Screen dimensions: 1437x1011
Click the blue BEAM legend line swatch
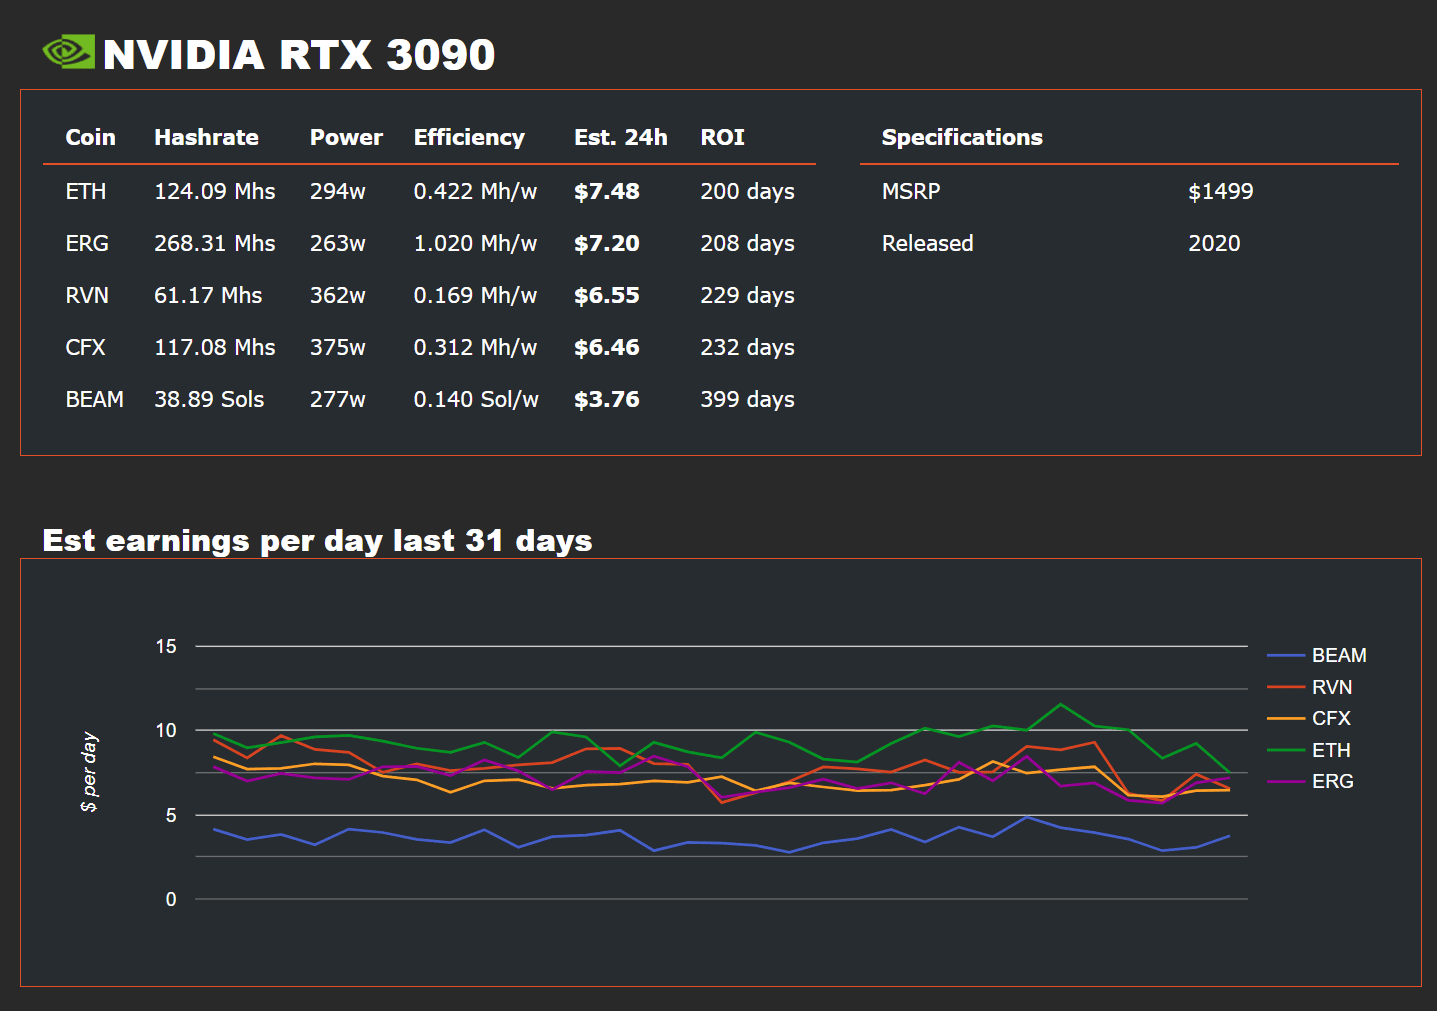click(x=1286, y=655)
